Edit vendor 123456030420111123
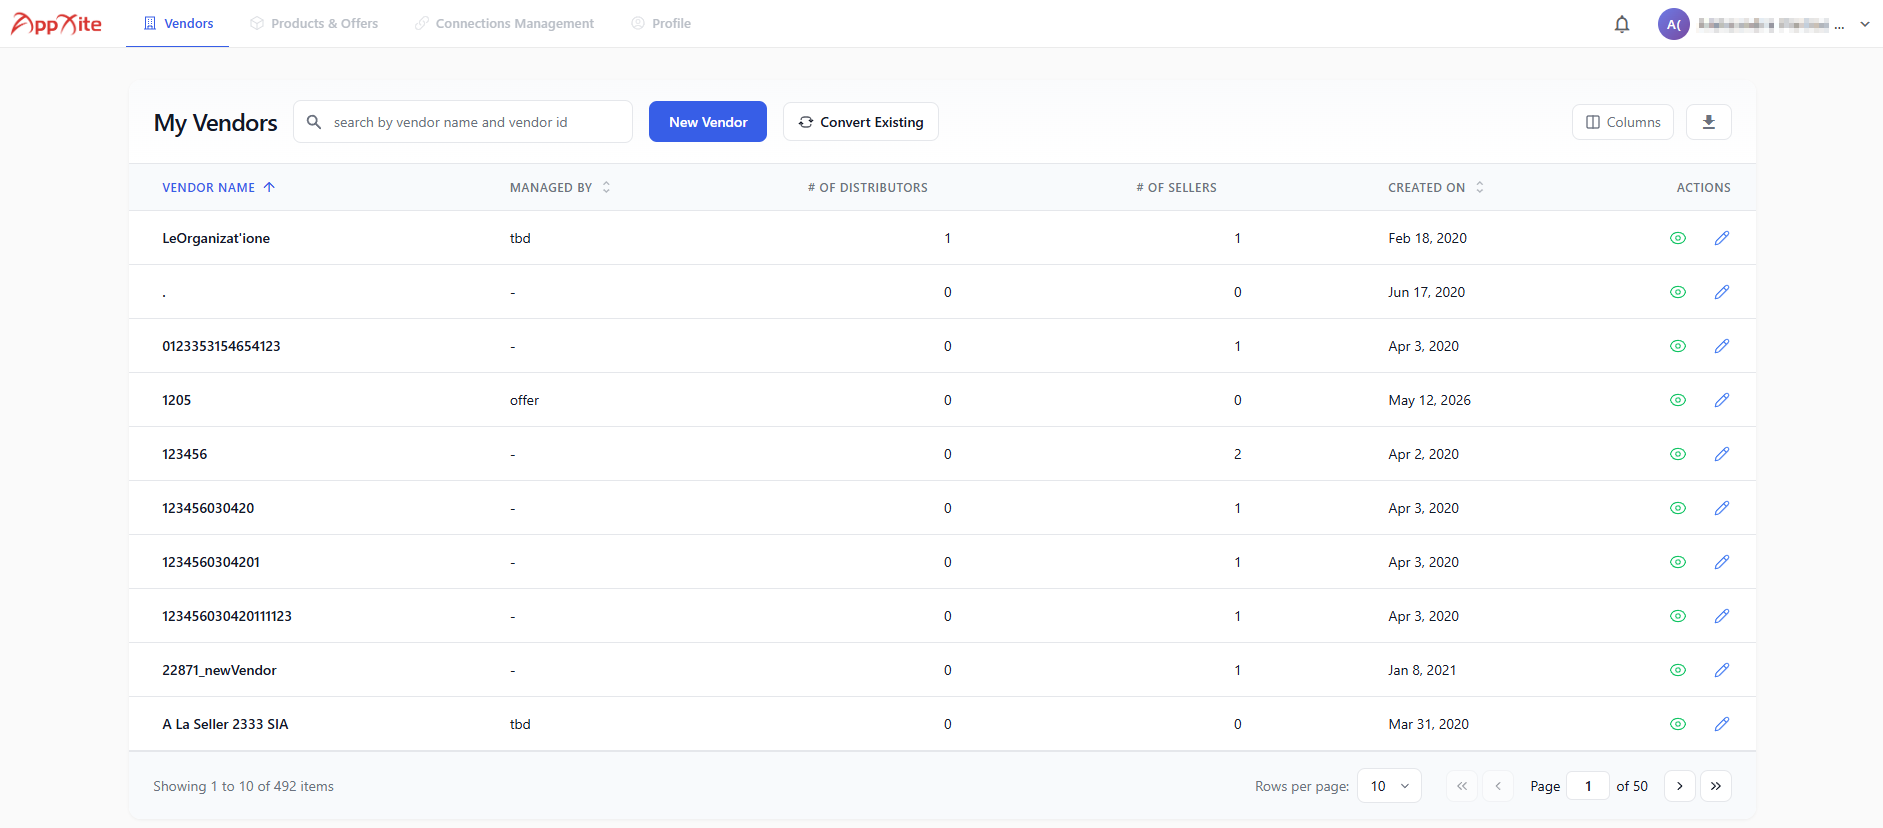This screenshot has height=828, width=1883. pyautogui.click(x=1722, y=616)
